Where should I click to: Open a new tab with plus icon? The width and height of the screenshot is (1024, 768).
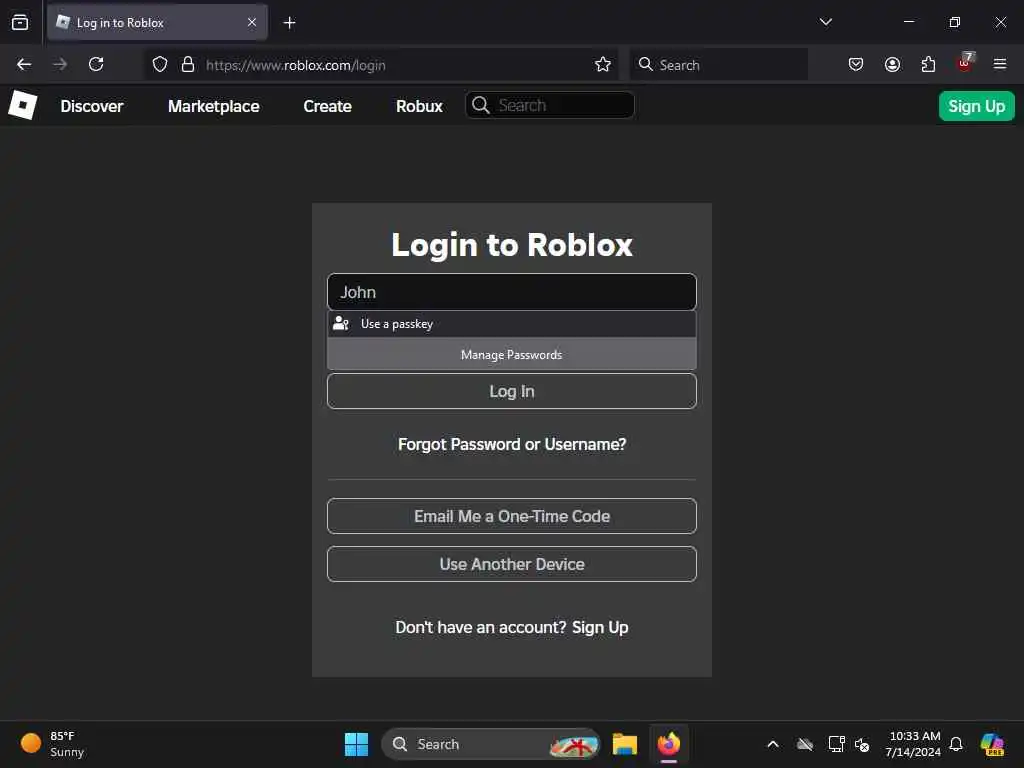289,23
